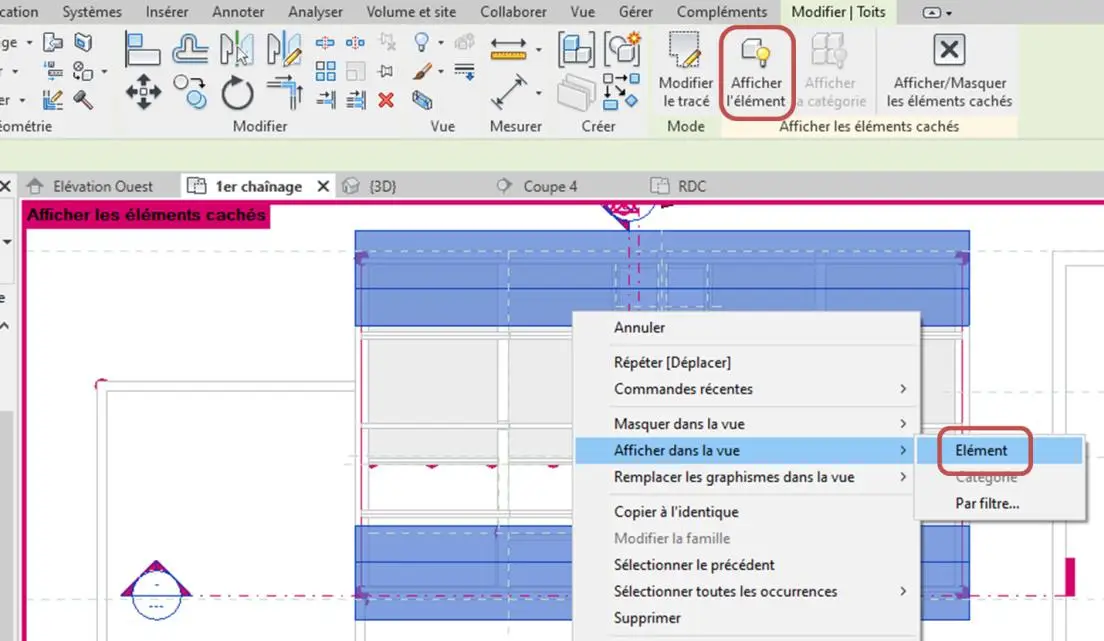The image size is (1104, 641).
Task: Open the Annoter ribbon tab
Action: coord(238,12)
